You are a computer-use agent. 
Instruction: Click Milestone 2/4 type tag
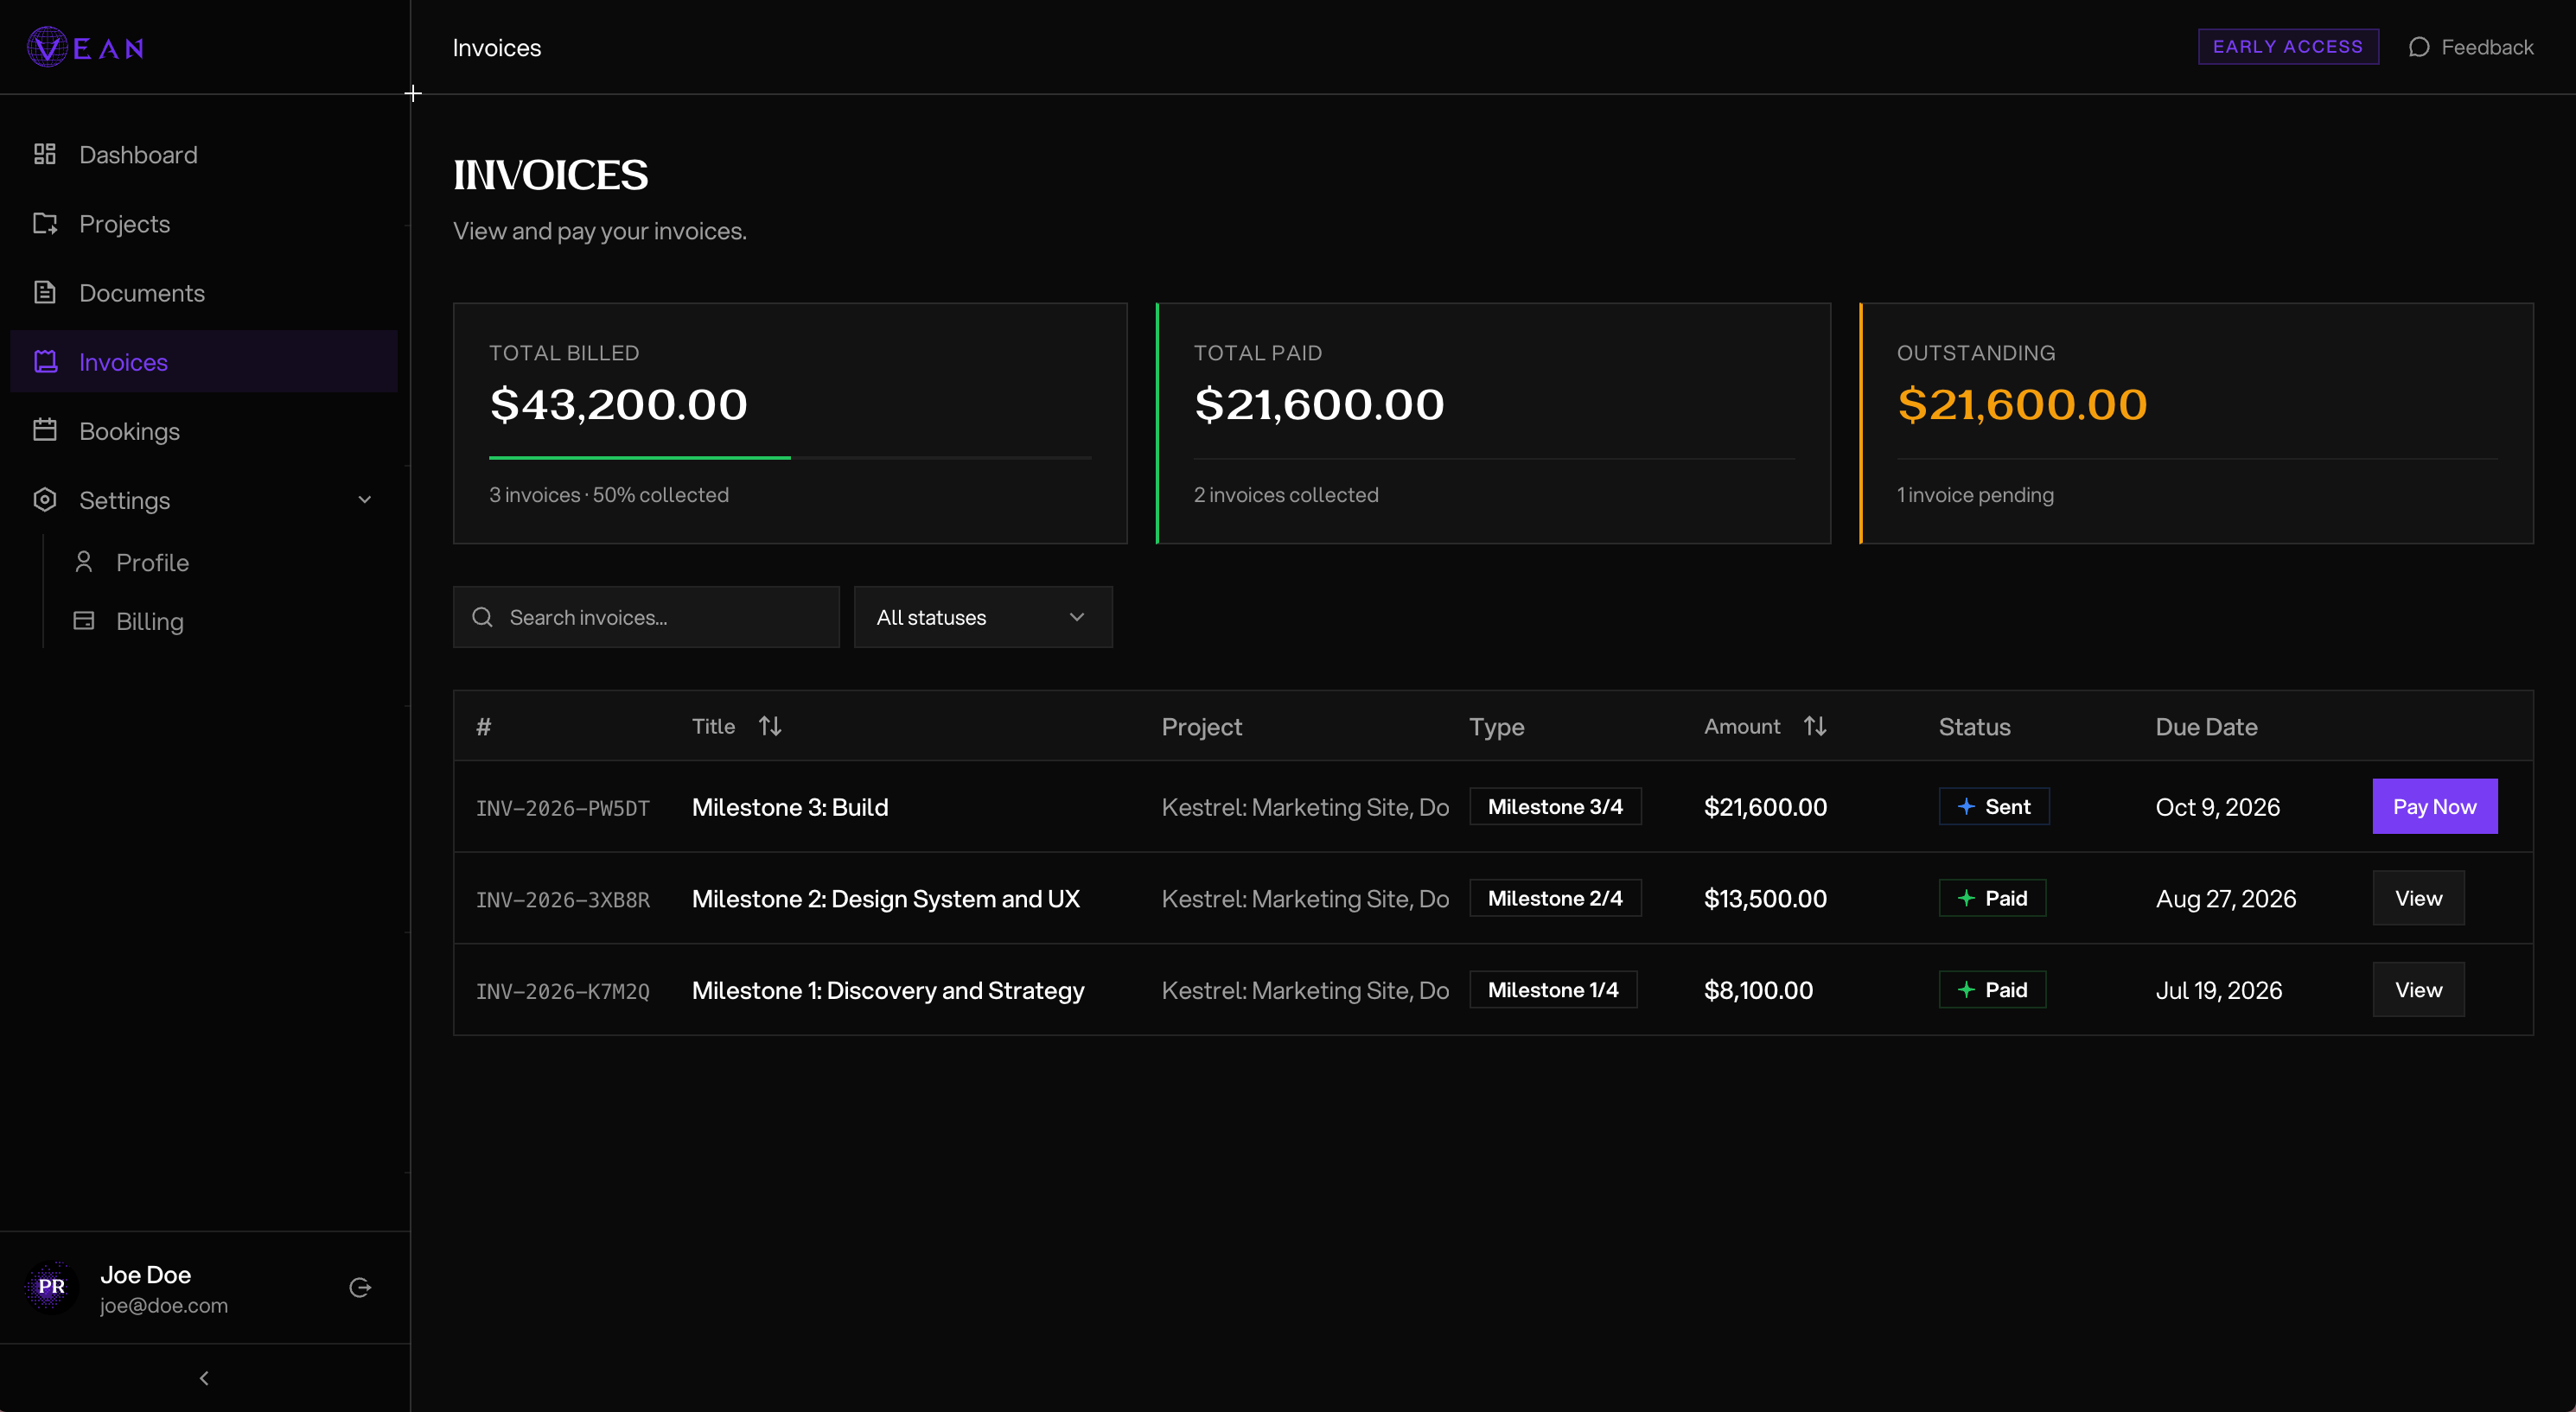[x=1555, y=898]
